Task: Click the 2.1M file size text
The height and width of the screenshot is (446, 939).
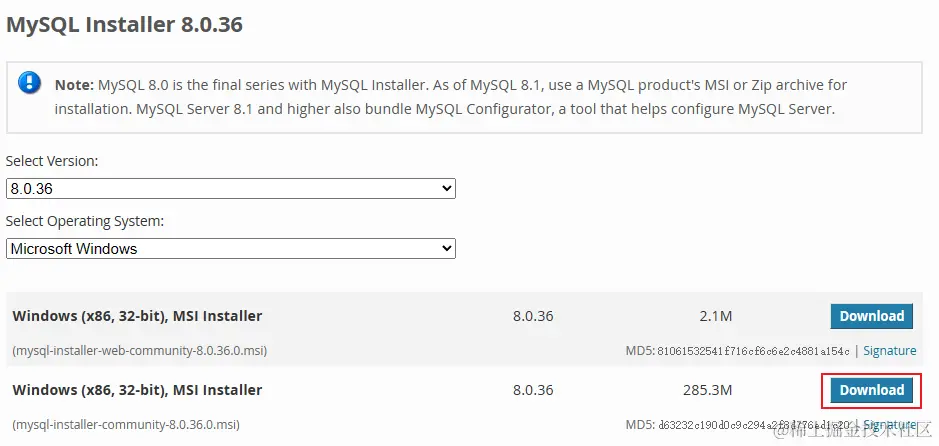Action: point(716,316)
